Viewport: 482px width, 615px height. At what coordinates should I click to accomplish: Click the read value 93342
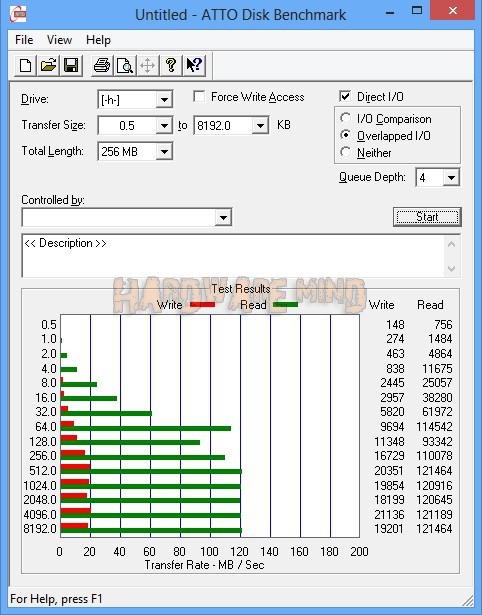click(x=437, y=442)
